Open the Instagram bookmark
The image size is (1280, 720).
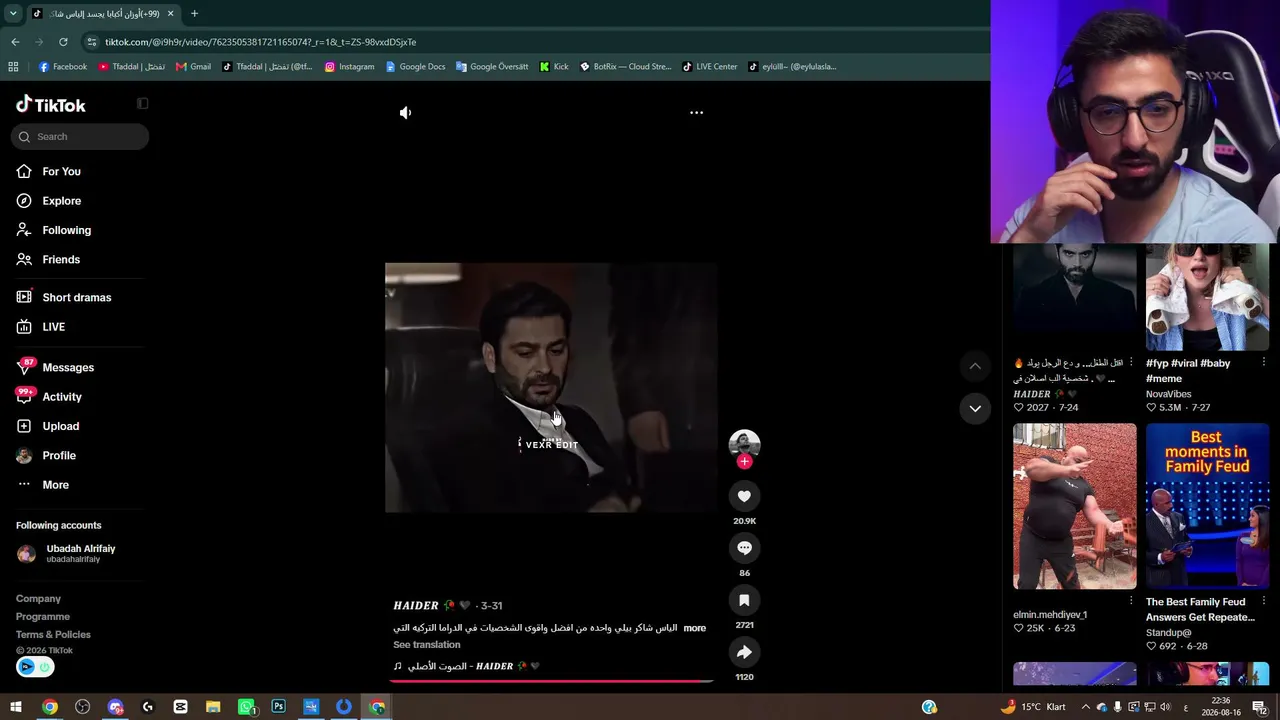coord(349,67)
